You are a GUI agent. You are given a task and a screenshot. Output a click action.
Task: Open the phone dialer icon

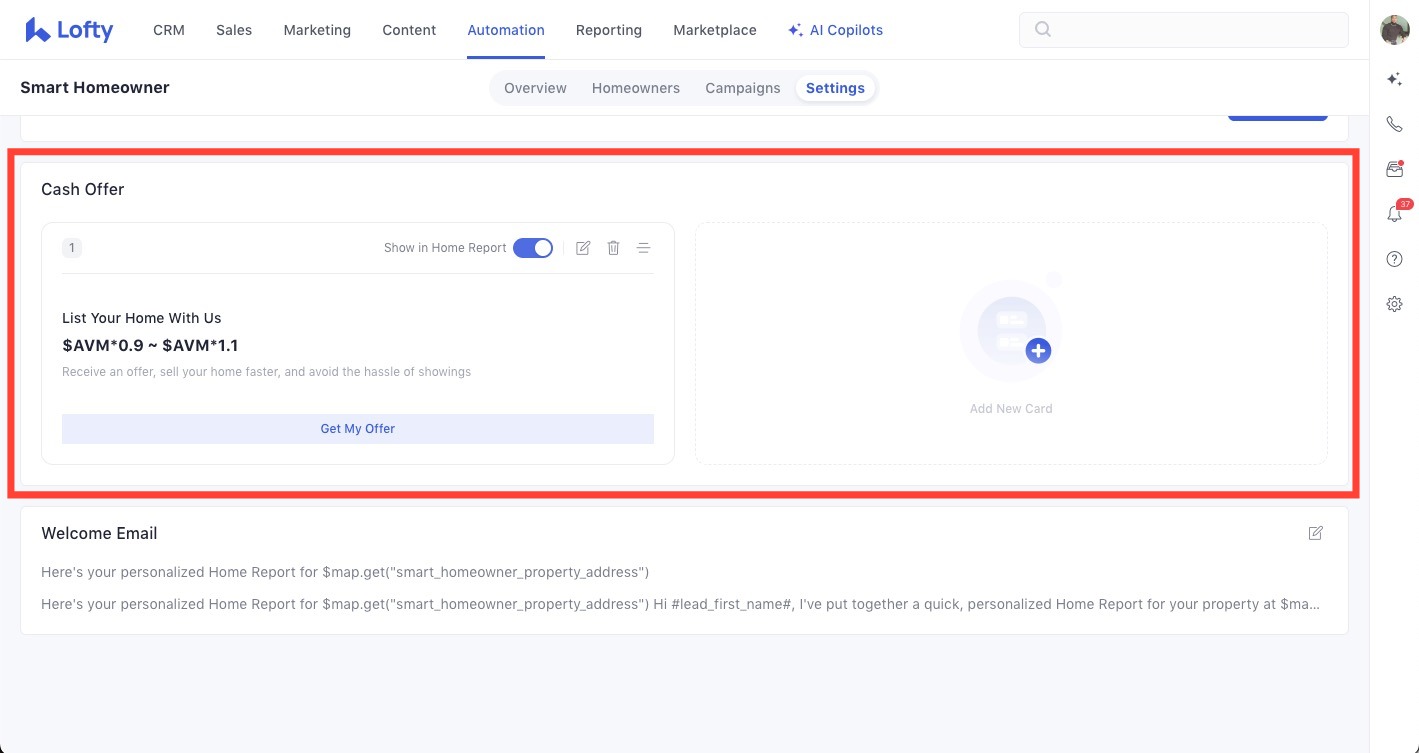pos(1394,124)
